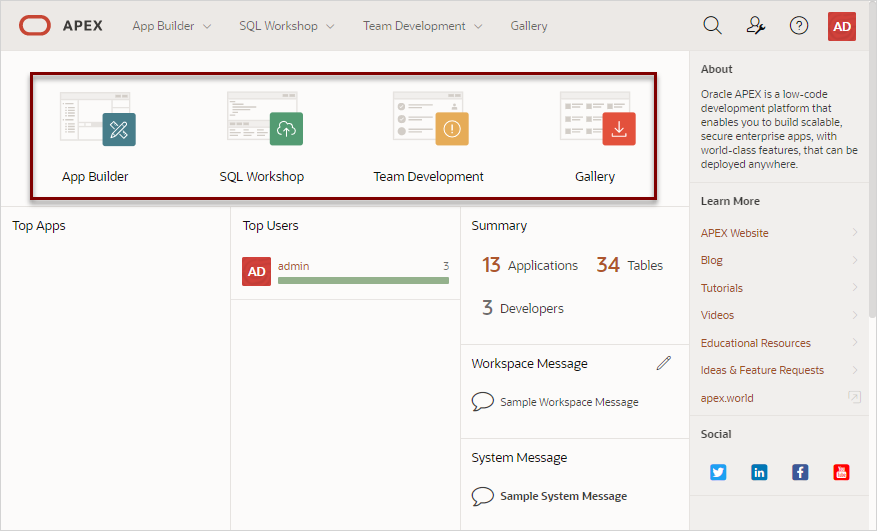The image size is (877, 531).
Task: Open the LinkedIn social icon
Action: [759, 472]
